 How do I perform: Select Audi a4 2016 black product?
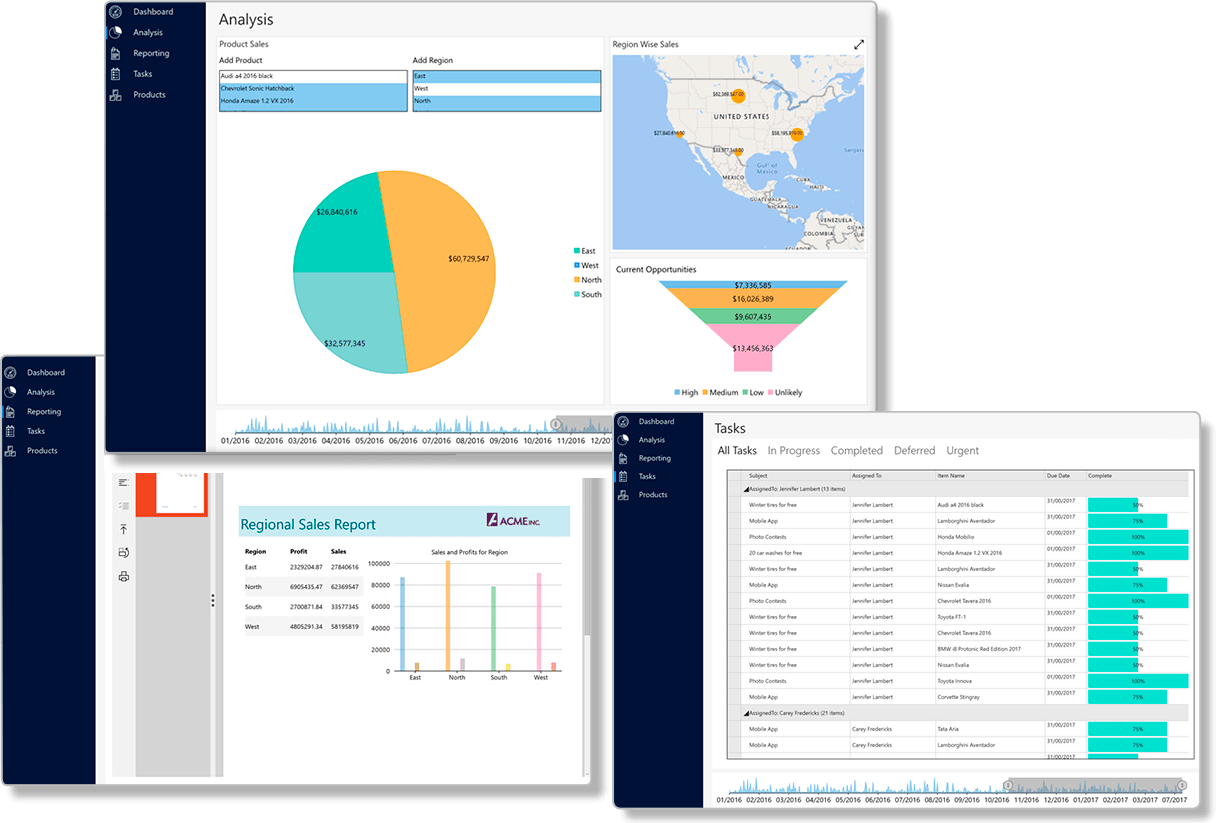[313, 76]
